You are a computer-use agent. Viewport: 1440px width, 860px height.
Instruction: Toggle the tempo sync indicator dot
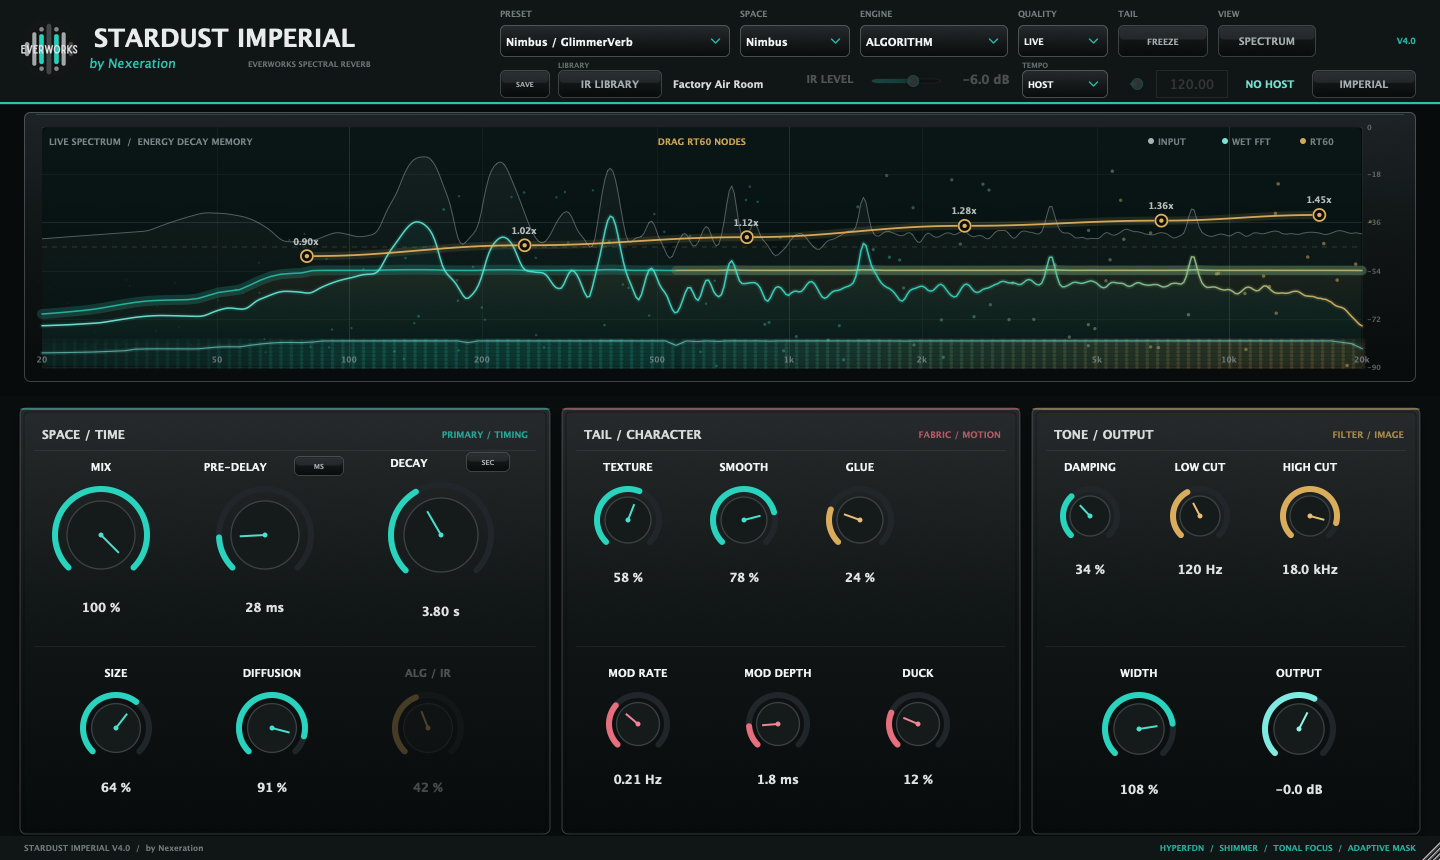click(x=1136, y=84)
